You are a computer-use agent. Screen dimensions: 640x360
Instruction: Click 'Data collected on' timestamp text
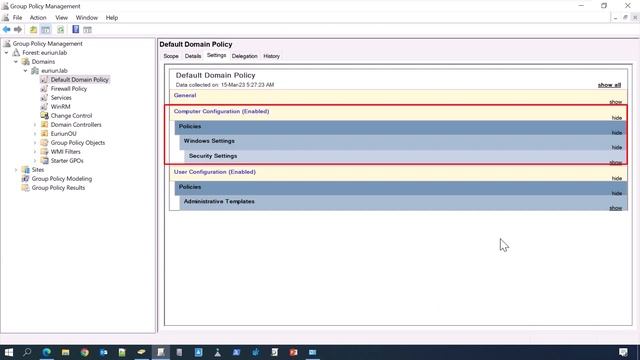(x=225, y=85)
